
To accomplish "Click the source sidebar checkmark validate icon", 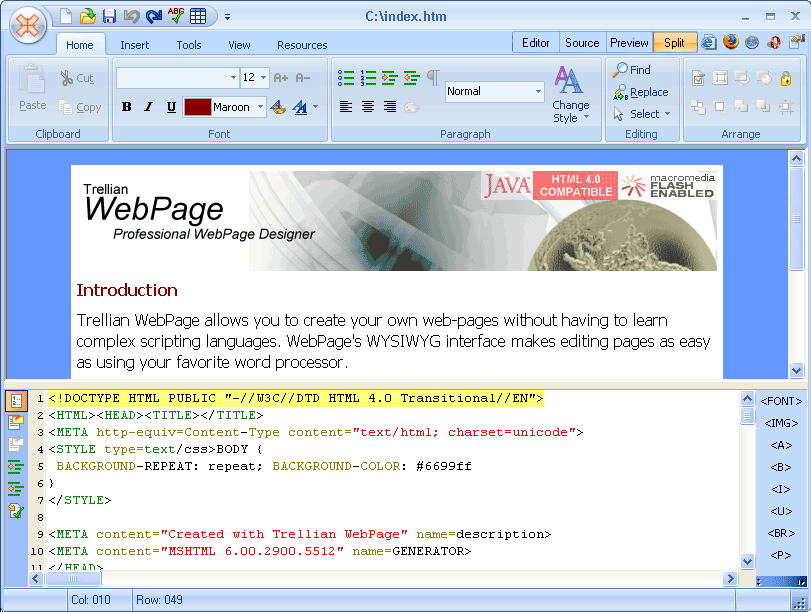I will [x=16, y=511].
